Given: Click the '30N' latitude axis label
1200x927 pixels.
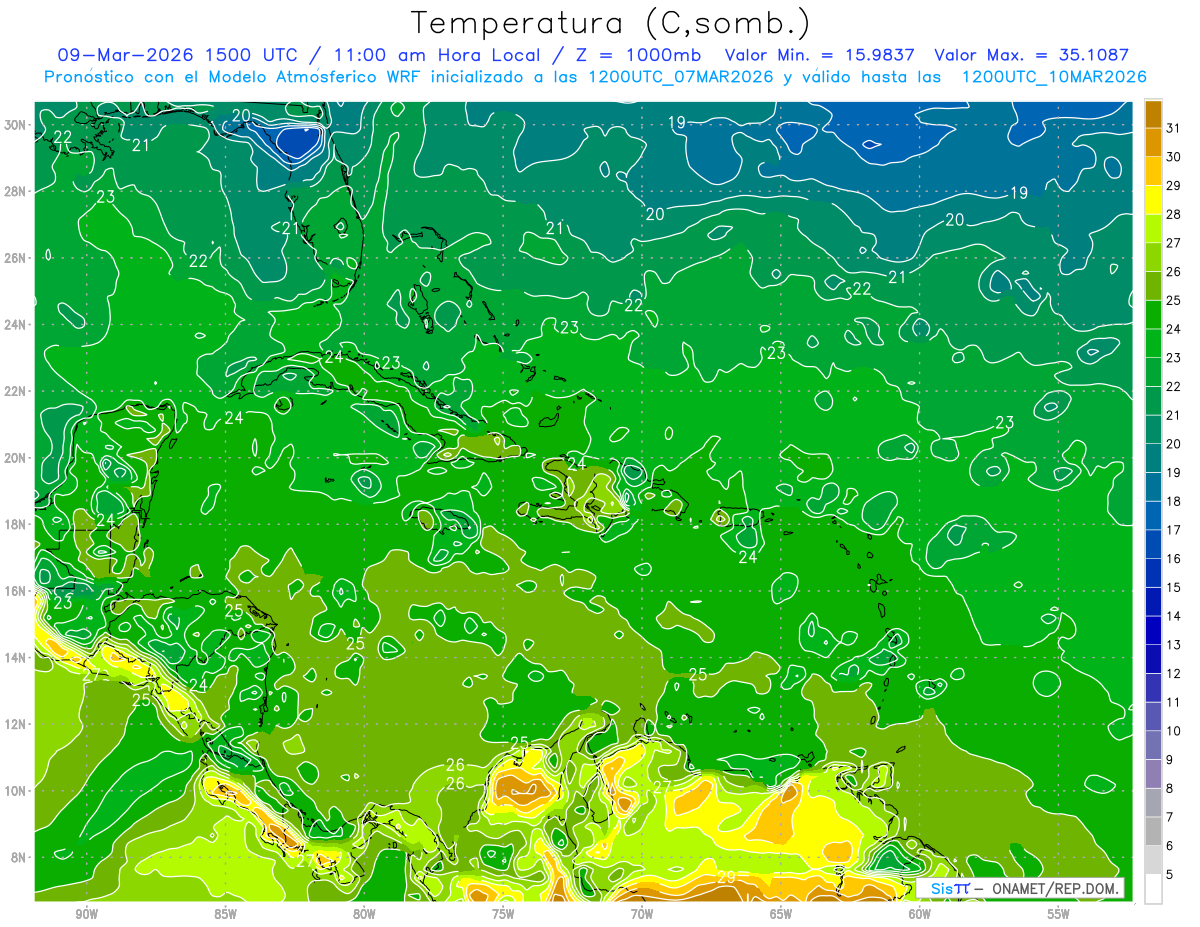Looking at the screenshot, I should [15, 125].
